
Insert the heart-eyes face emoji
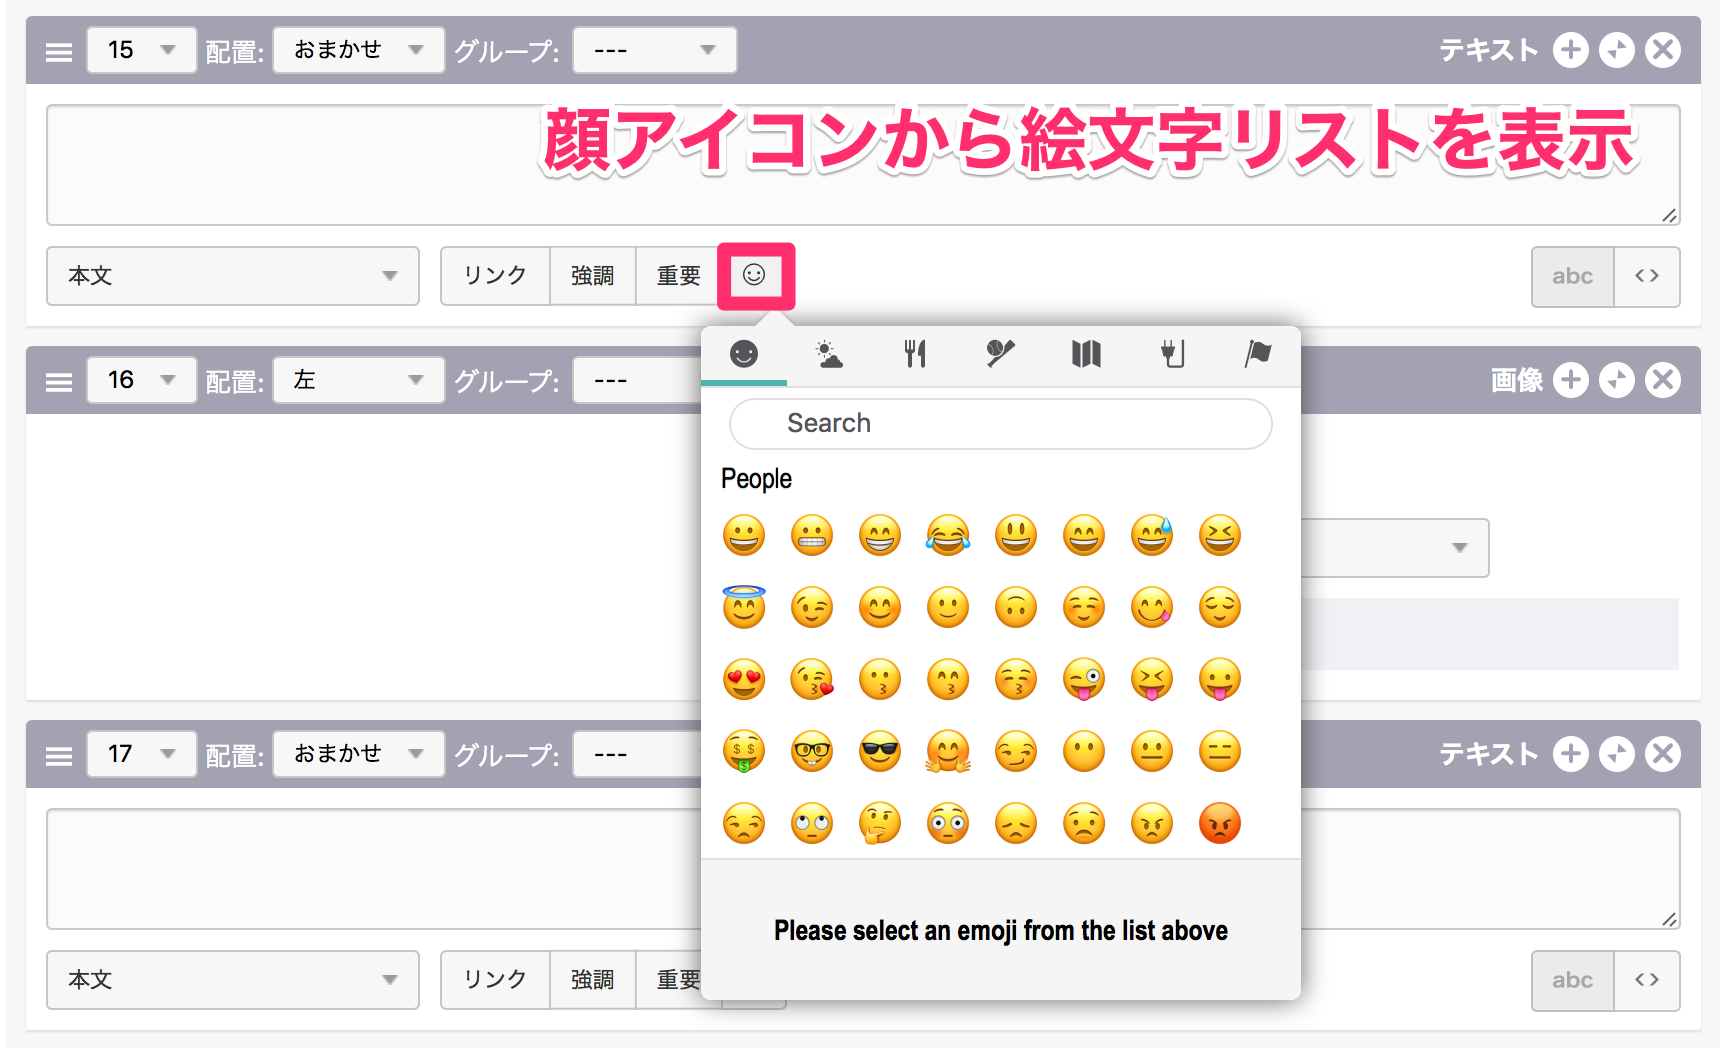click(744, 680)
